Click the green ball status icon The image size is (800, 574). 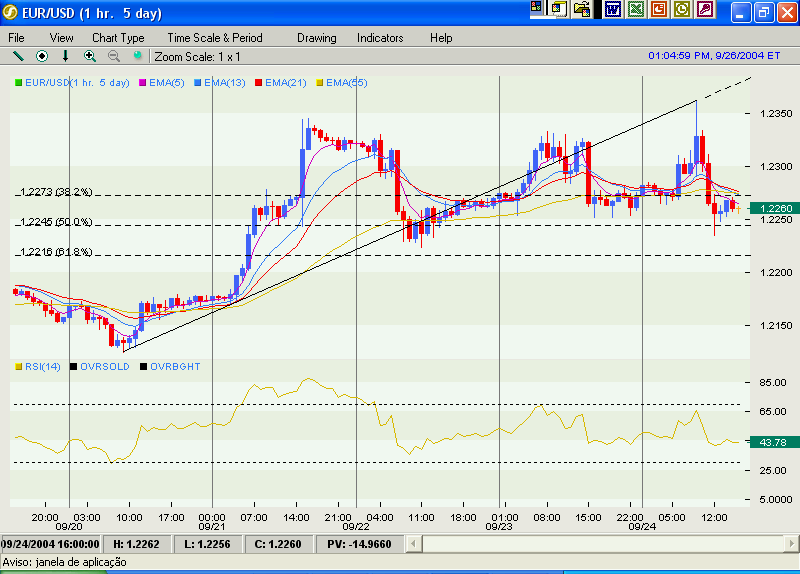[137, 55]
